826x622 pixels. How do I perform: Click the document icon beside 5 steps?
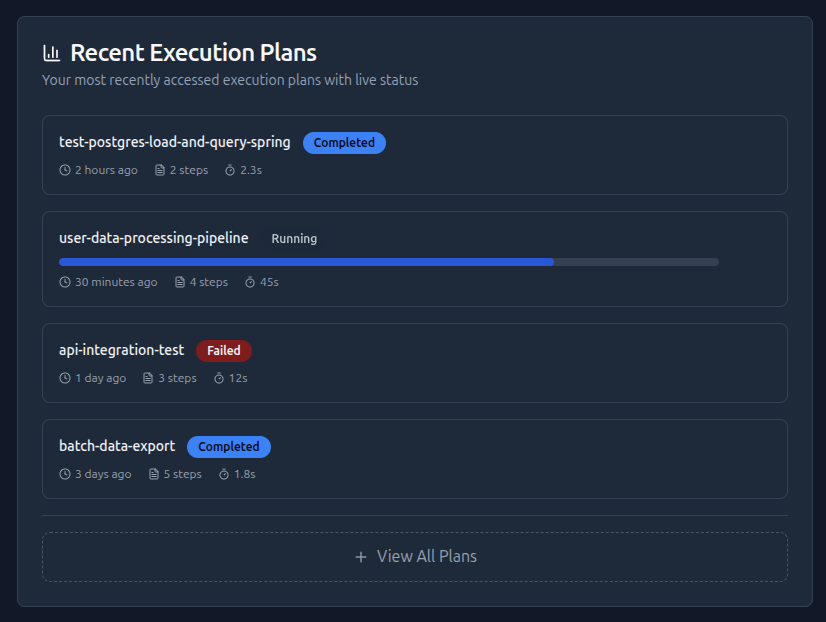pos(154,474)
